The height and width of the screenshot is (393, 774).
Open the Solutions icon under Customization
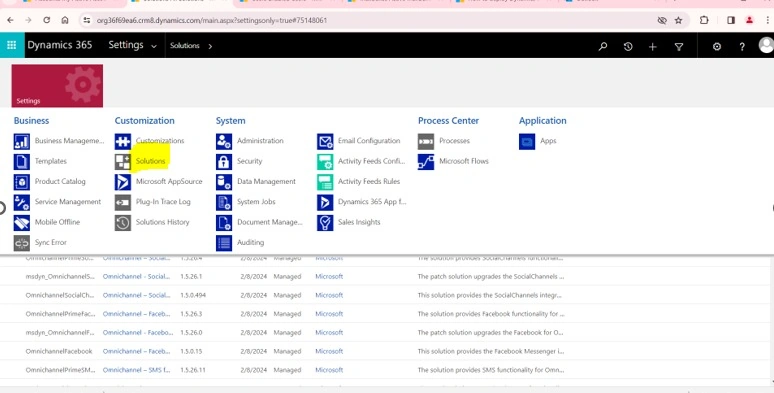[123, 161]
